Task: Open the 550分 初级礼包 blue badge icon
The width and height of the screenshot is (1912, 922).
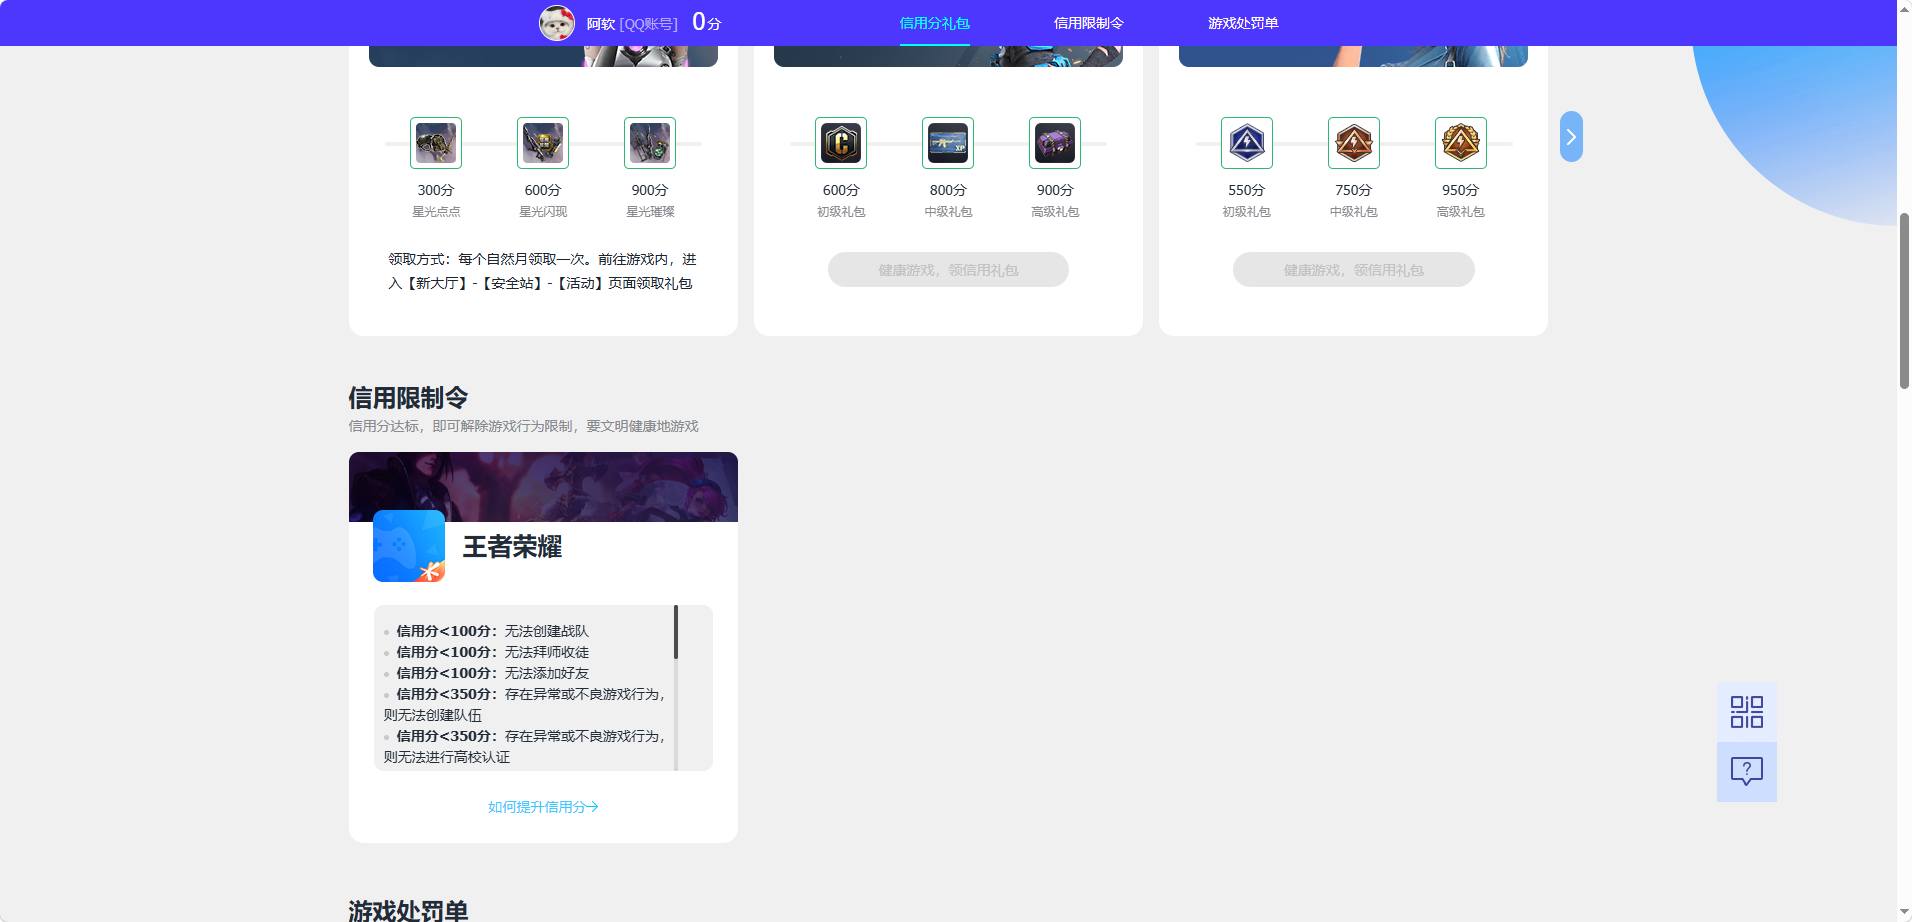Action: (x=1247, y=143)
